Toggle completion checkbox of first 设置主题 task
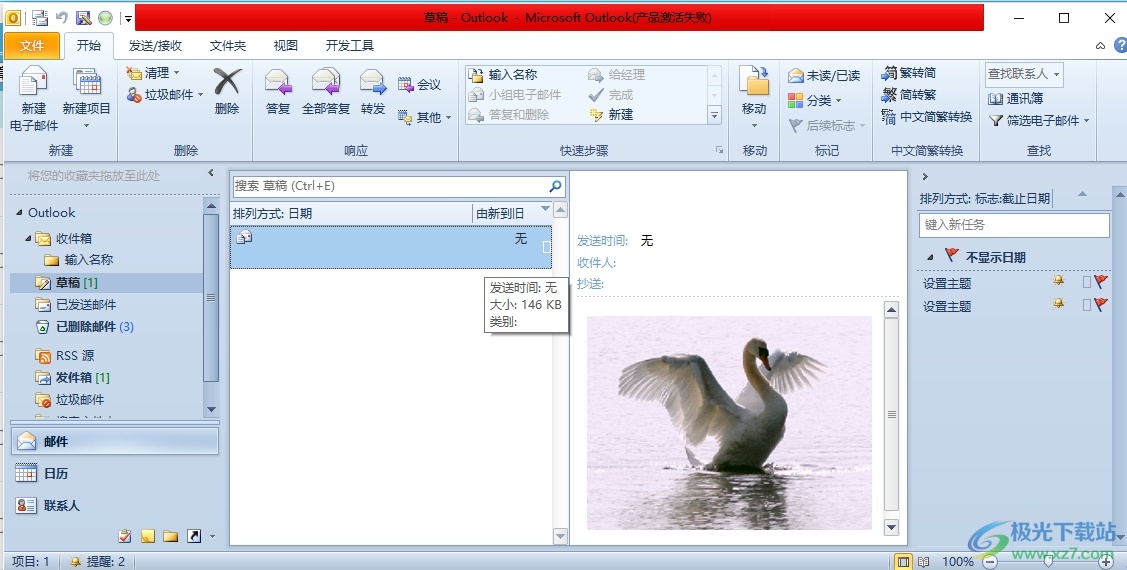Image resolution: width=1127 pixels, height=570 pixels. click(1087, 282)
